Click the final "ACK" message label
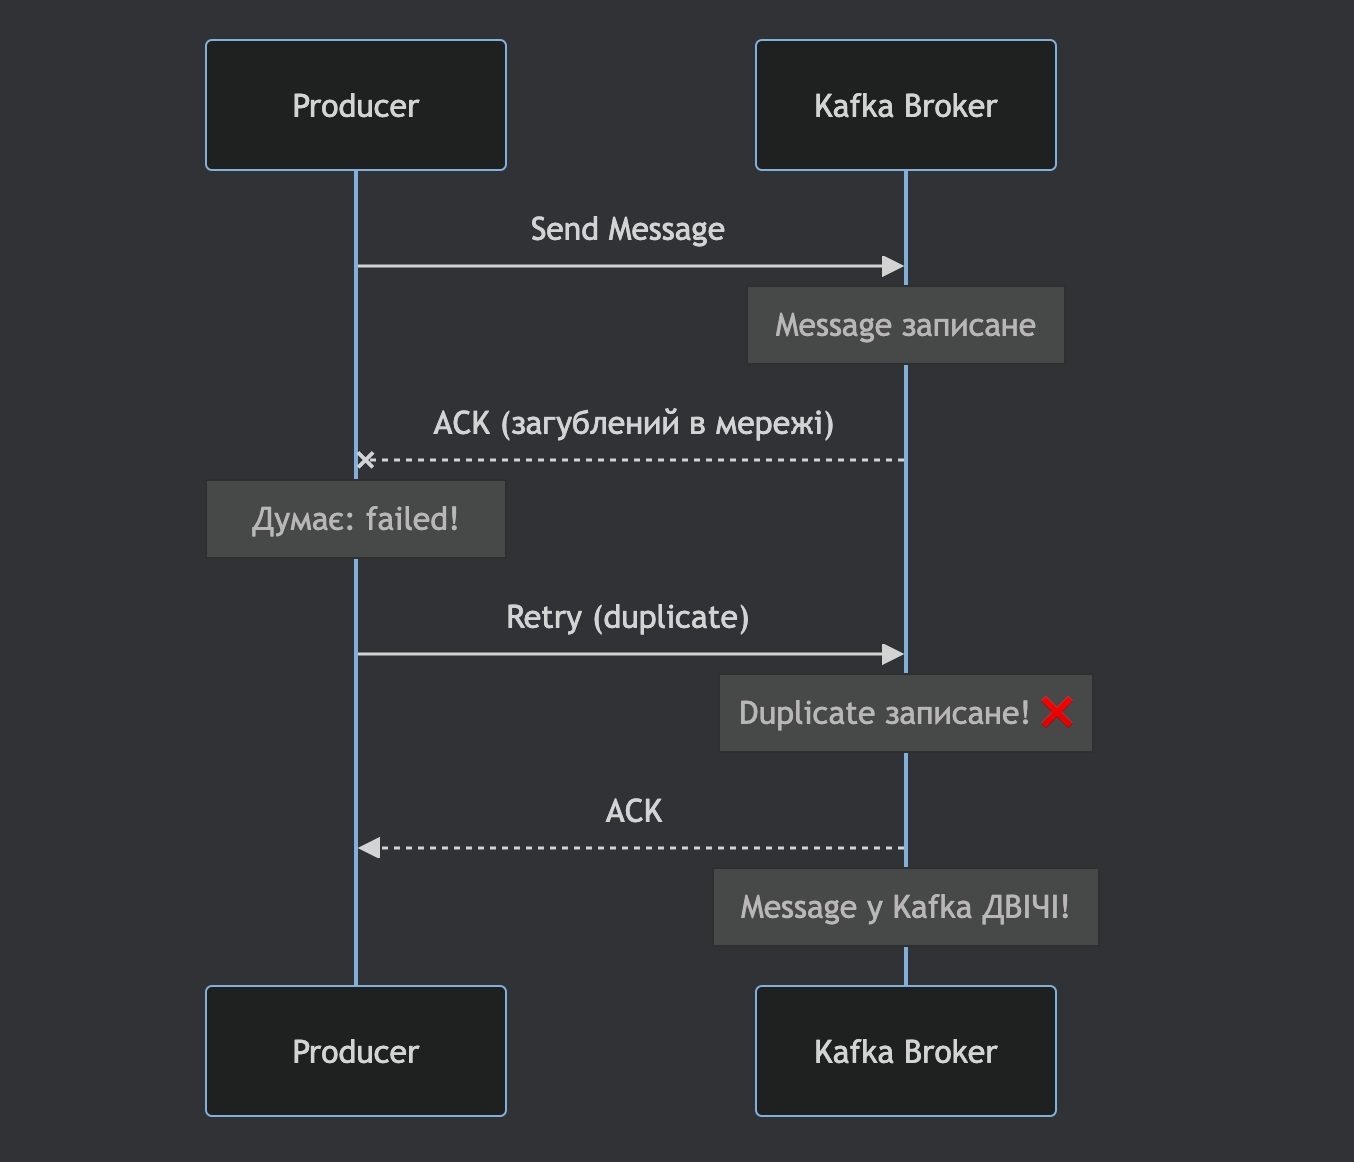The image size is (1354, 1162). tap(633, 811)
